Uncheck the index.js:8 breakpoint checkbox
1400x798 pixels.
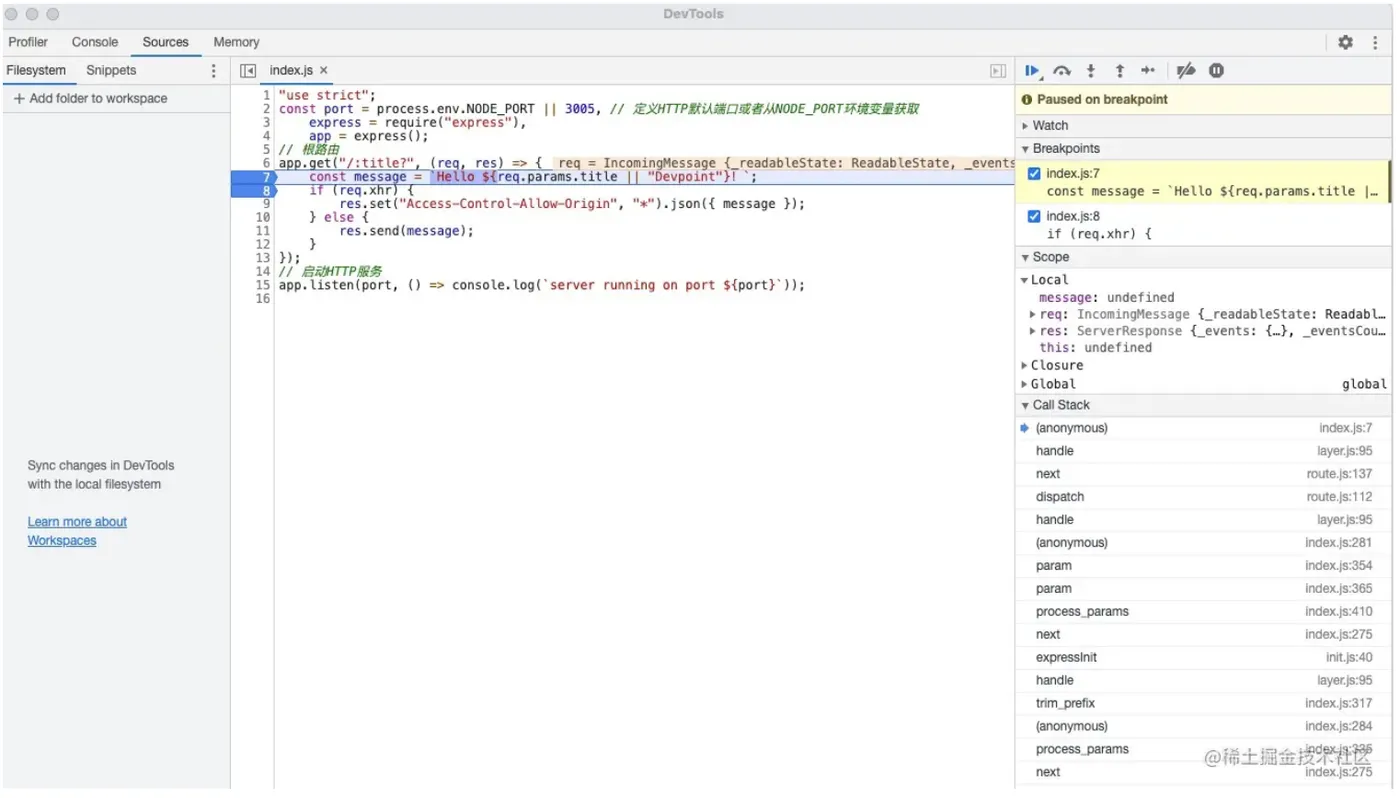(x=1034, y=217)
